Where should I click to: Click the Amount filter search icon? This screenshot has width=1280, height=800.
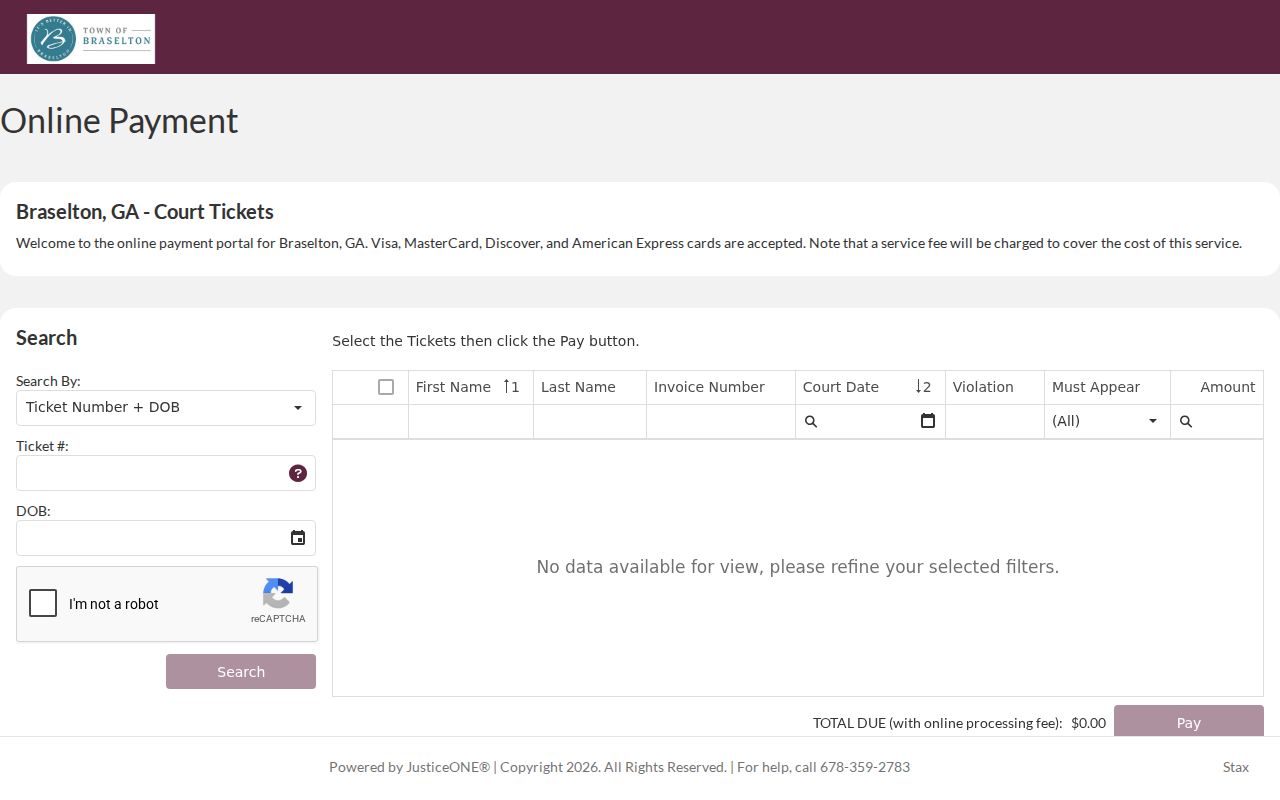pyautogui.click(x=1186, y=422)
